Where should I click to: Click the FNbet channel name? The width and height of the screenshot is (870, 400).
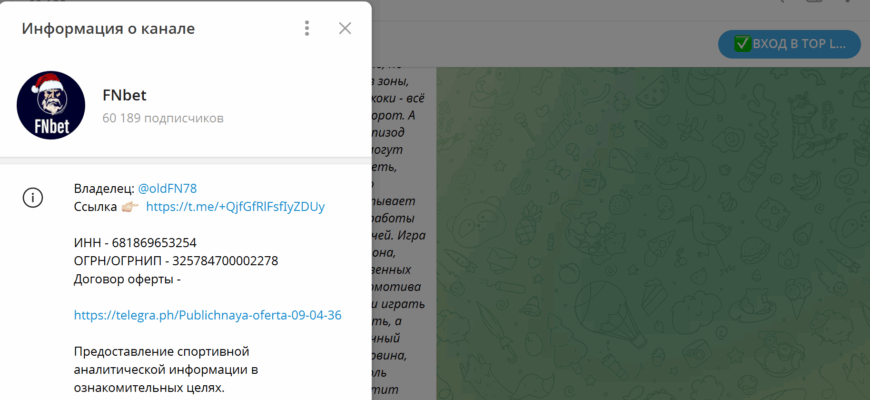126,96
